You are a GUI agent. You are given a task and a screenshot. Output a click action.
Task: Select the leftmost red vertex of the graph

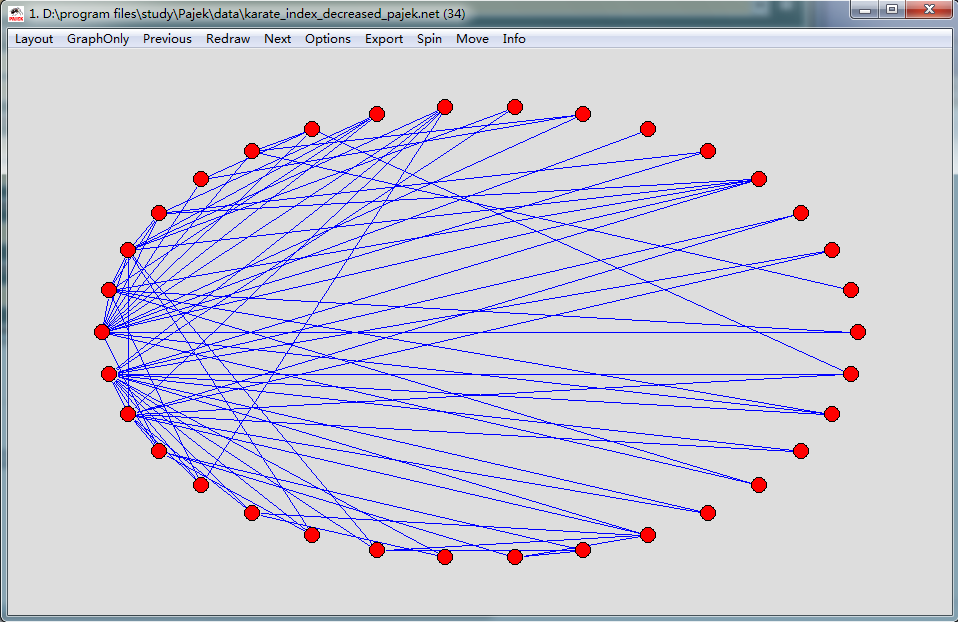(102, 332)
